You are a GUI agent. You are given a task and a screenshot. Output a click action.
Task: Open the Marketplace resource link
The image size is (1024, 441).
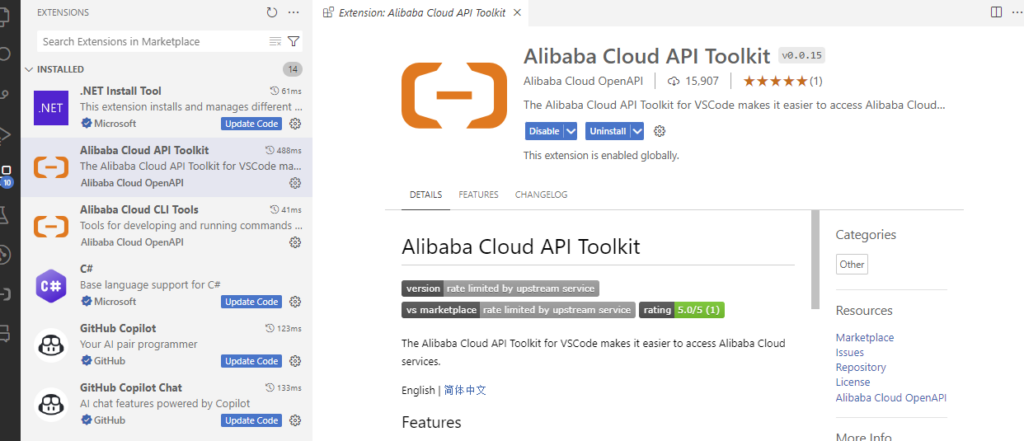(865, 338)
